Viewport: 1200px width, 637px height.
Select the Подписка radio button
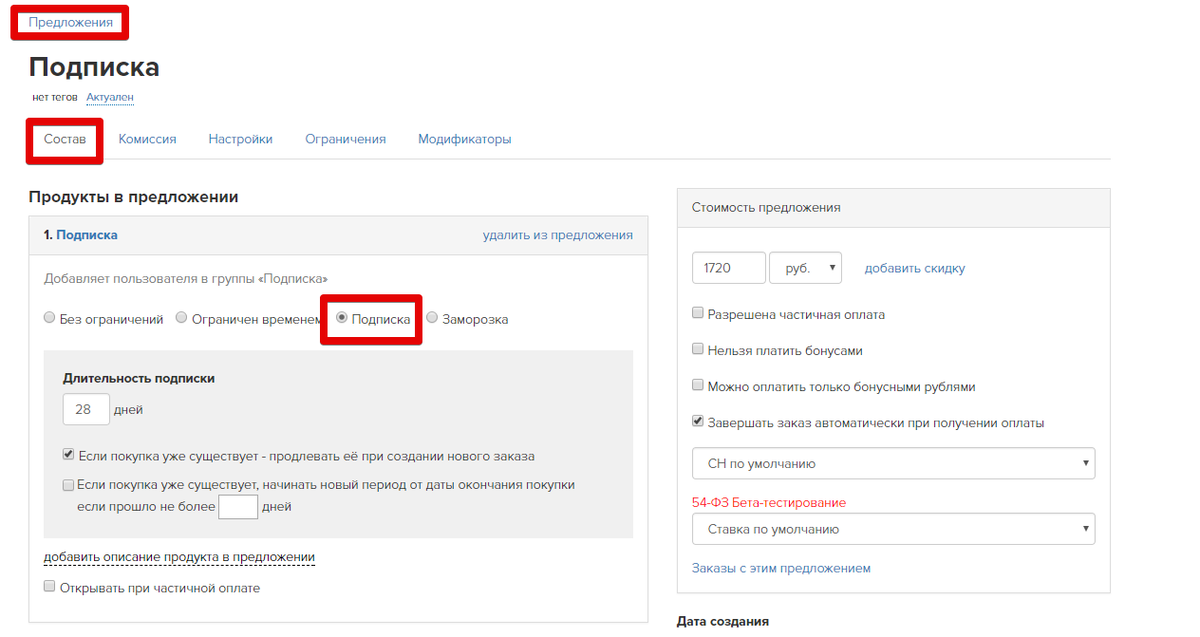pos(342,319)
